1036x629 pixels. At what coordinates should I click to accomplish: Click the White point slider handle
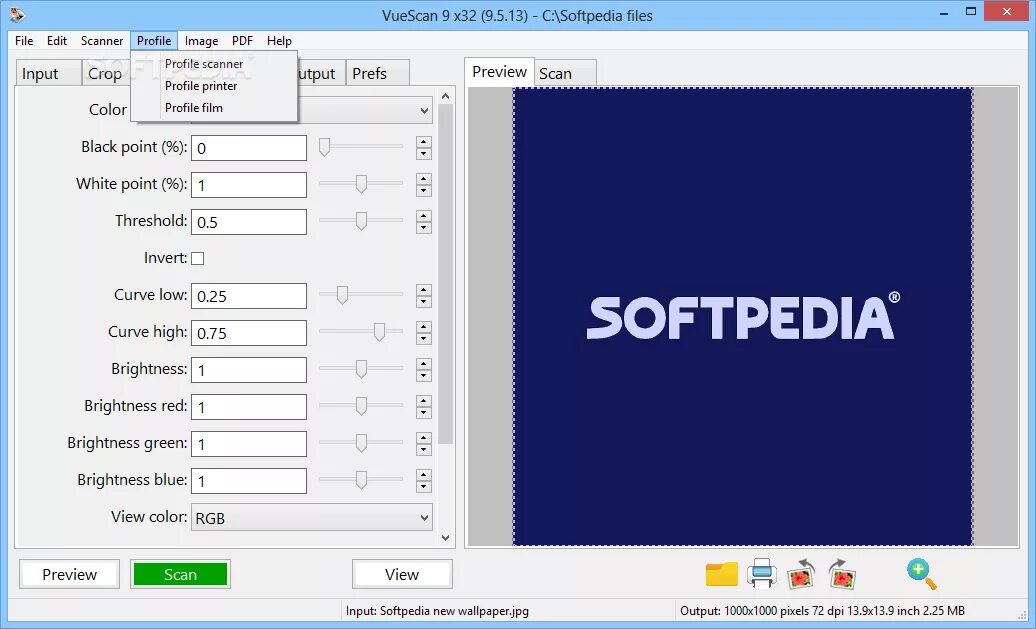coord(361,184)
